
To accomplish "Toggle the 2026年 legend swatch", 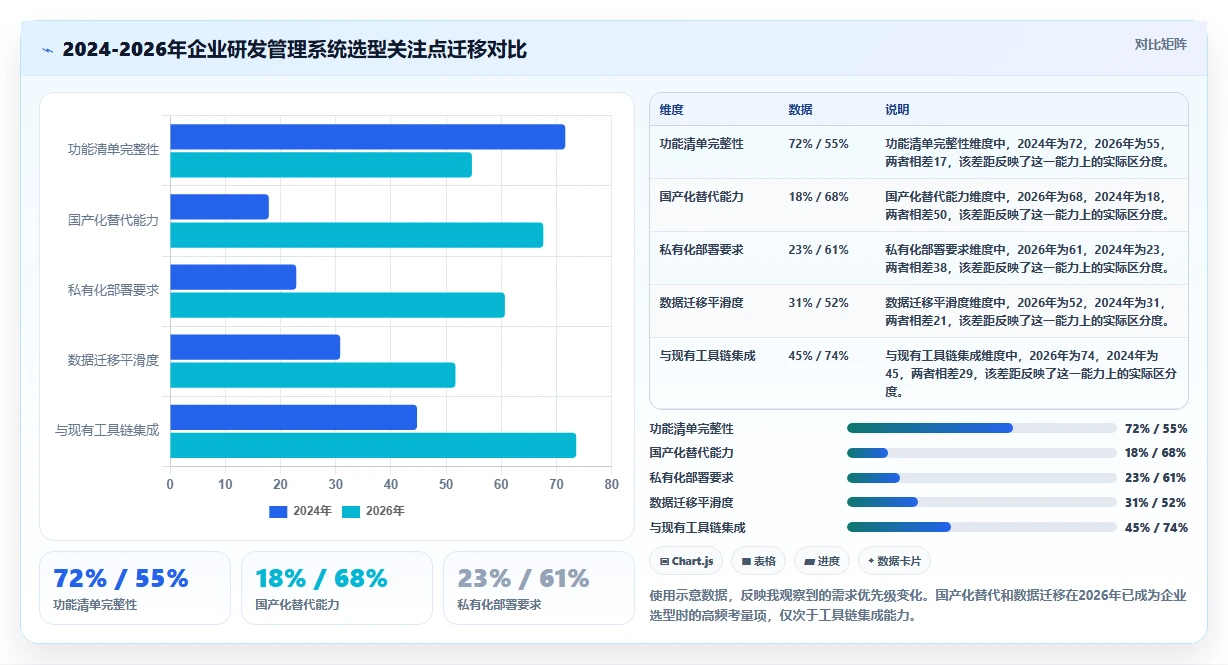I will 351,511.
